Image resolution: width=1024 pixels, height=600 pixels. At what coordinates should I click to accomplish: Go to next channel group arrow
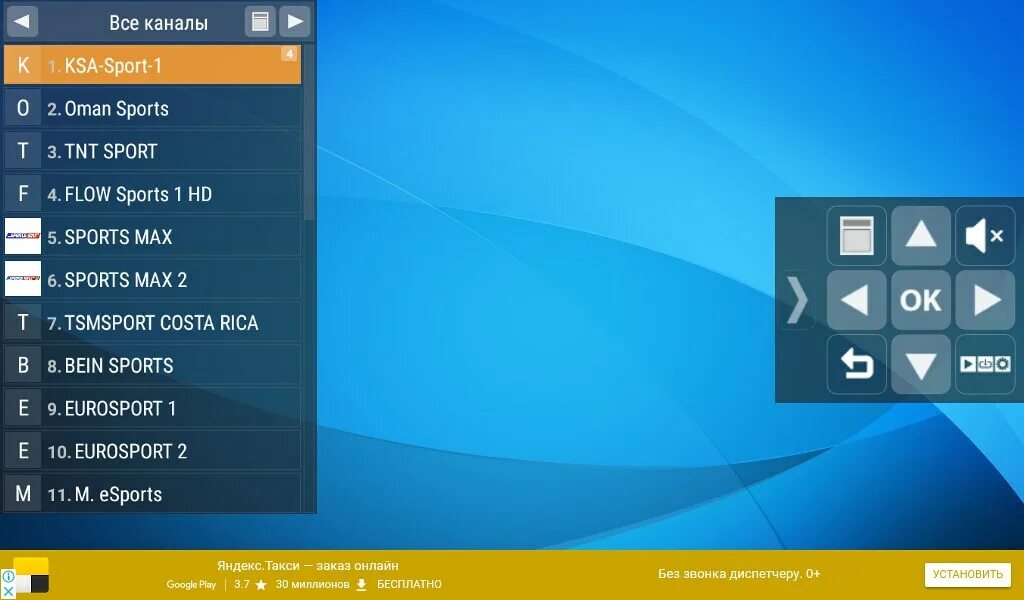point(295,22)
